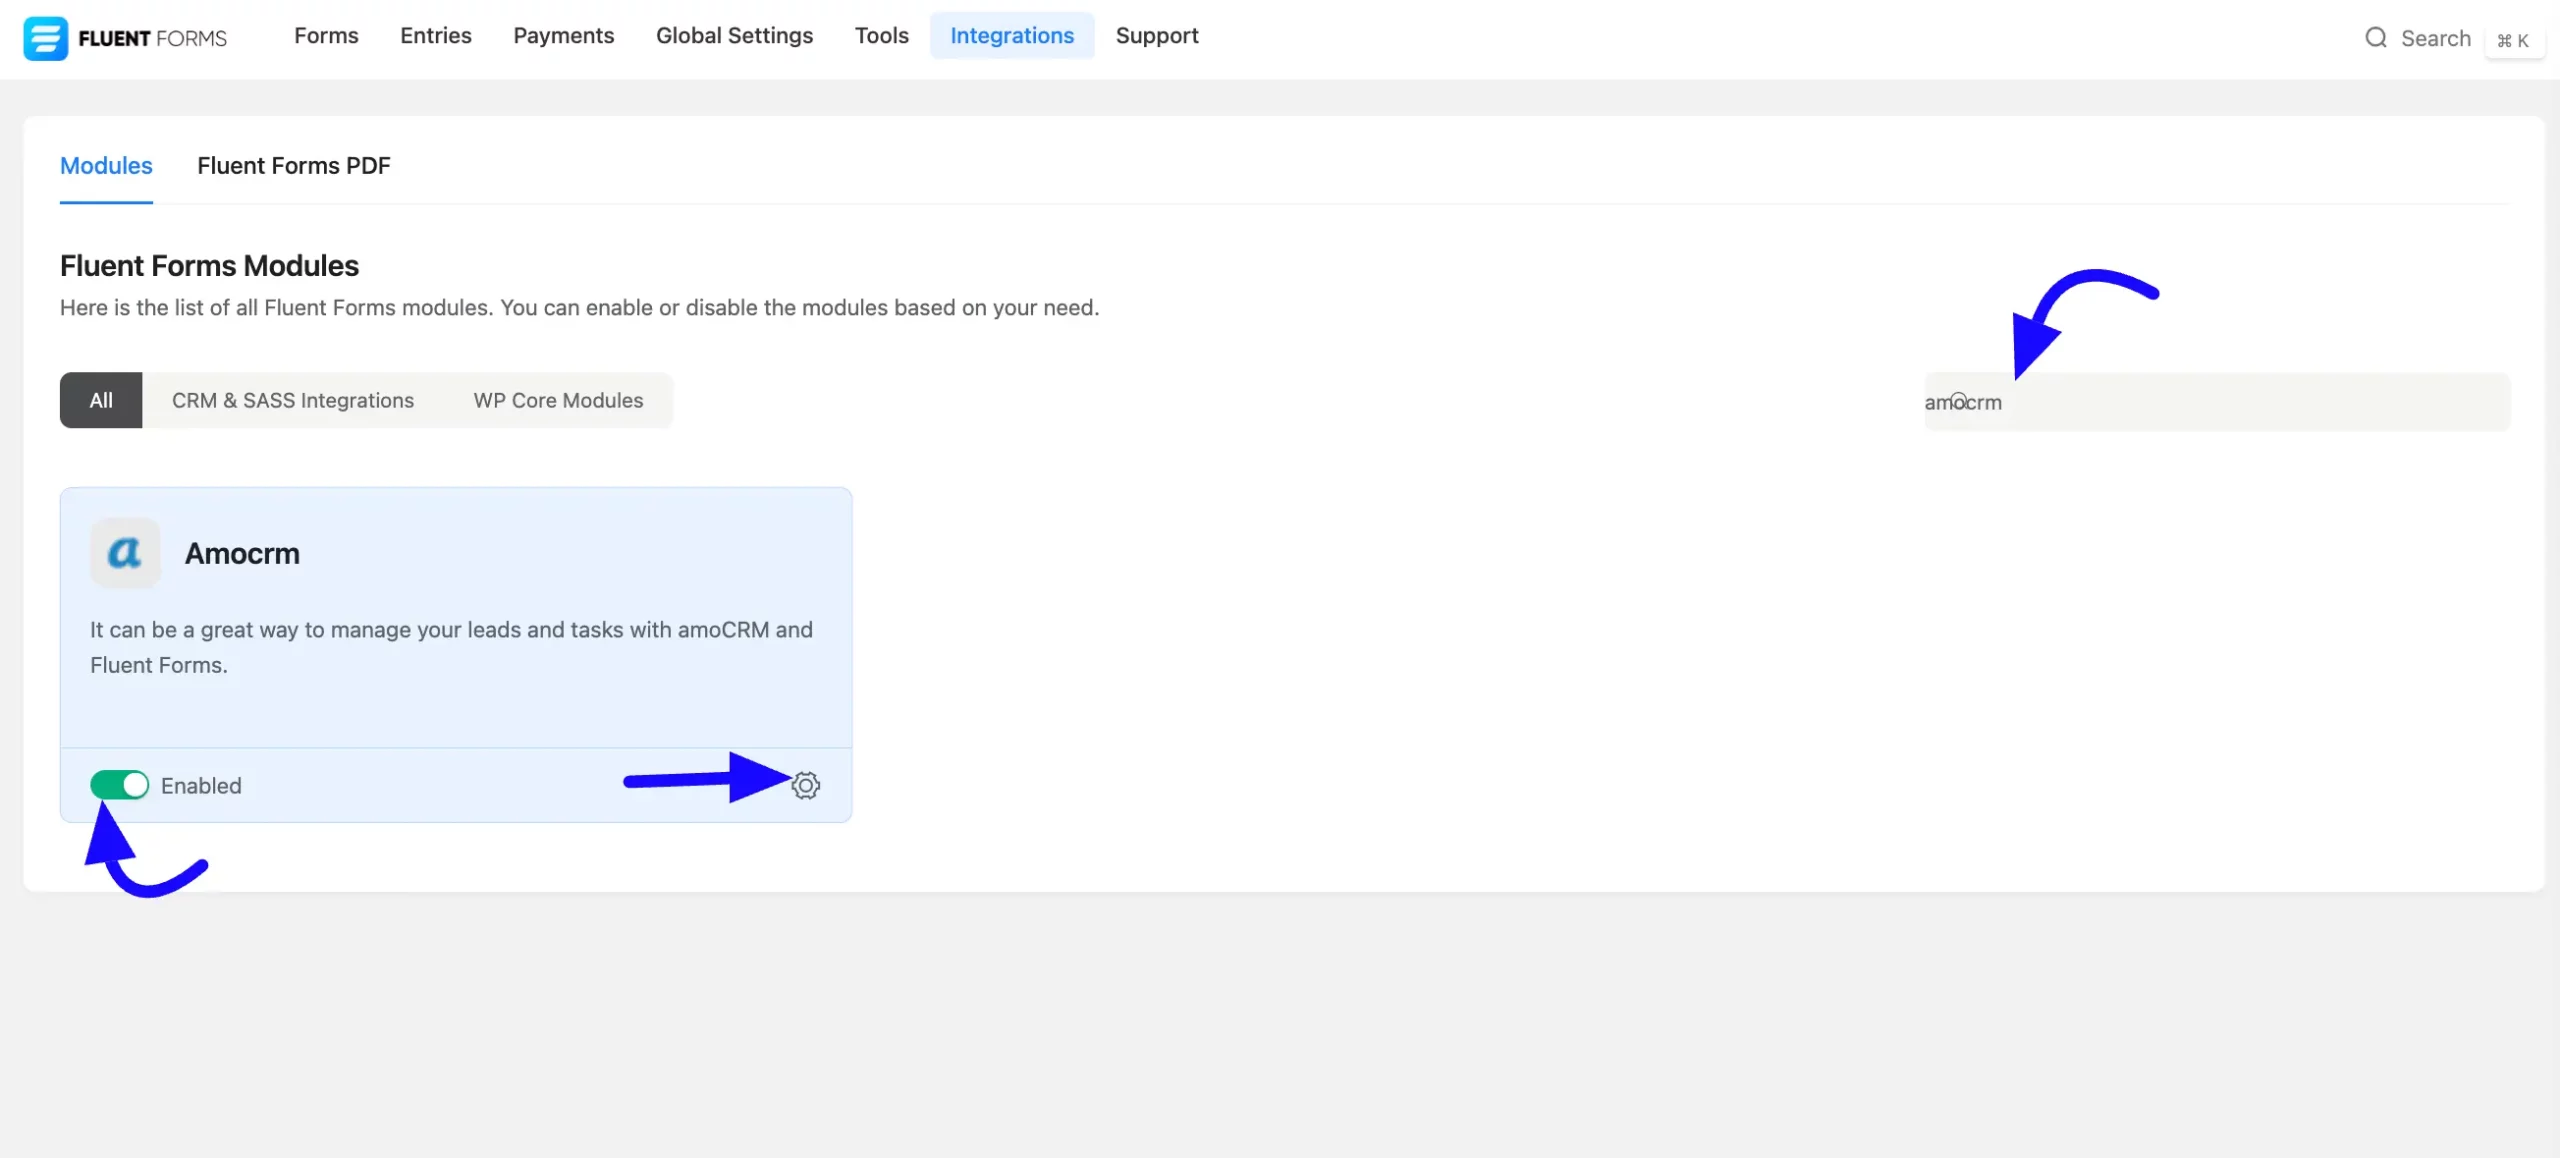This screenshot has height=1158, width=2560.
Task: Click the magnifier icon in module search field
Action: click(x=1959, y=401)
